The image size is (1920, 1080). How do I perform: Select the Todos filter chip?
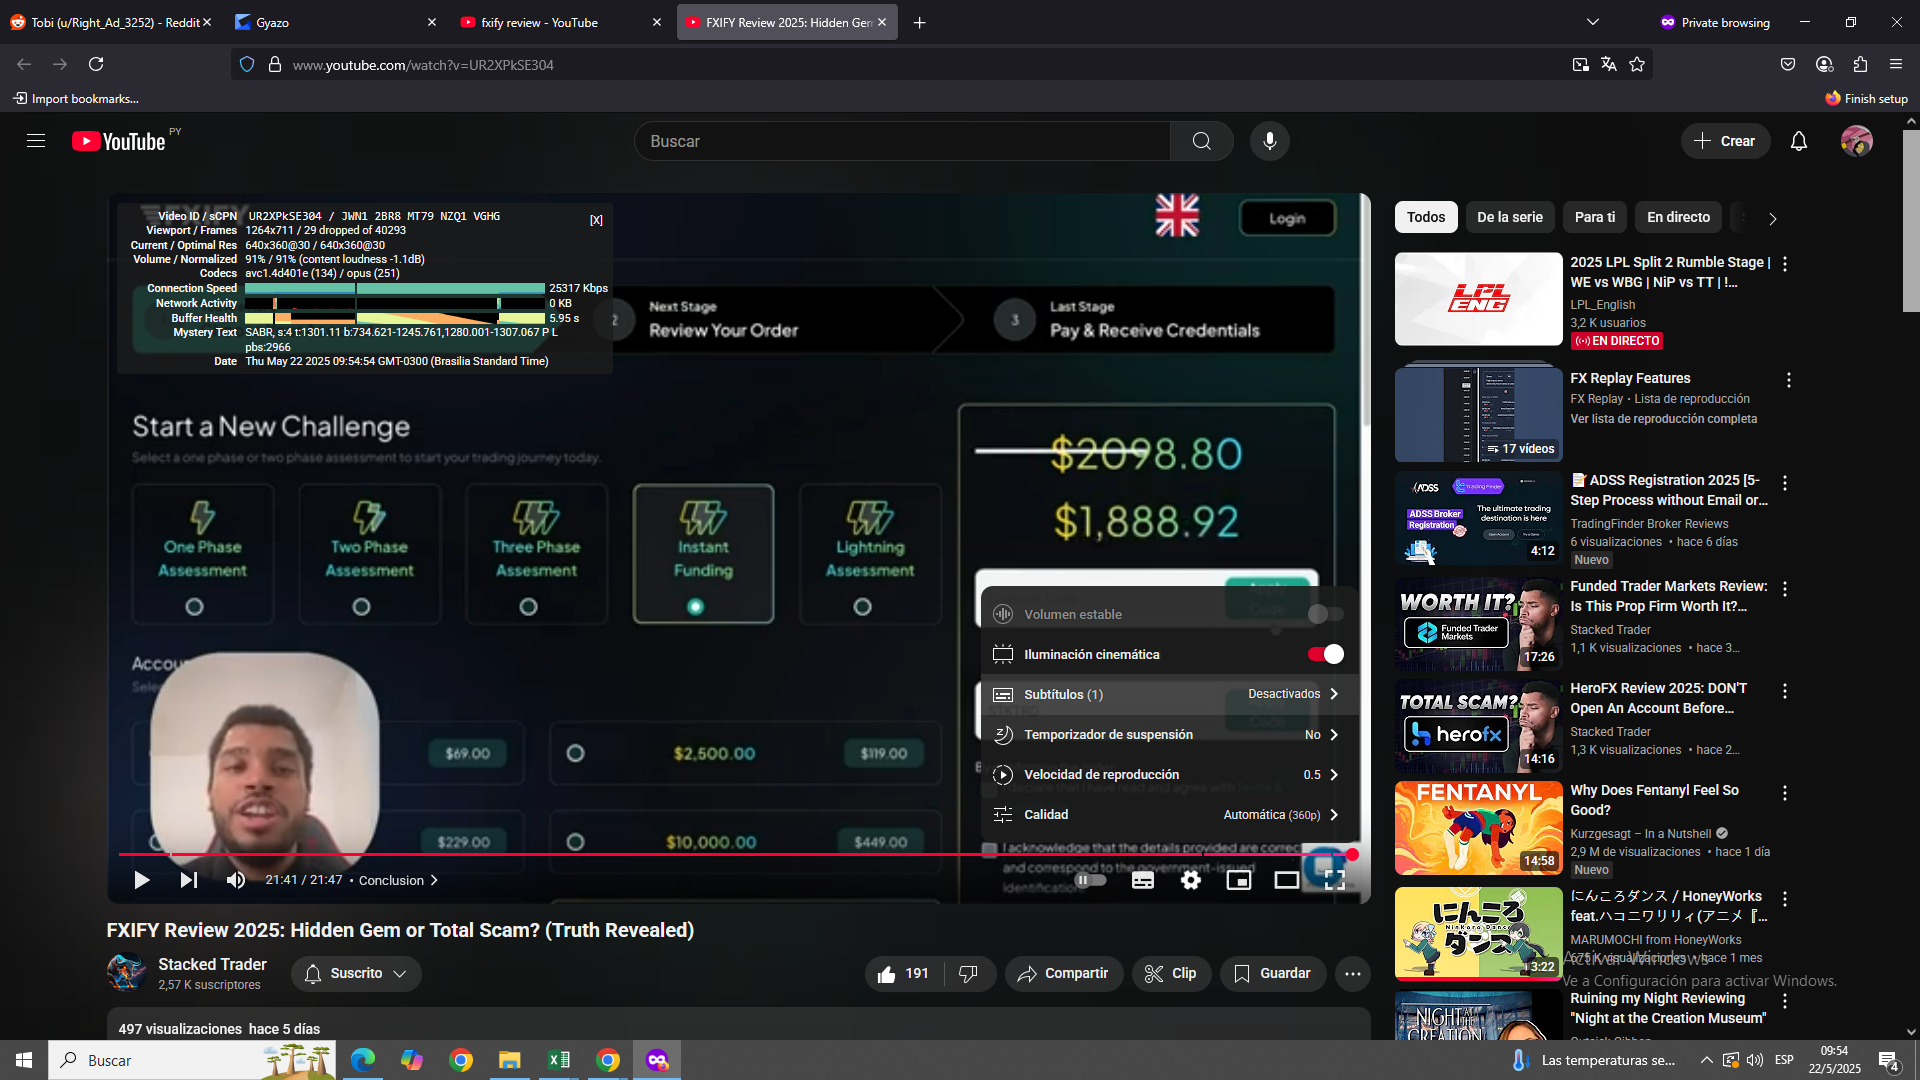pos(1426,217)
